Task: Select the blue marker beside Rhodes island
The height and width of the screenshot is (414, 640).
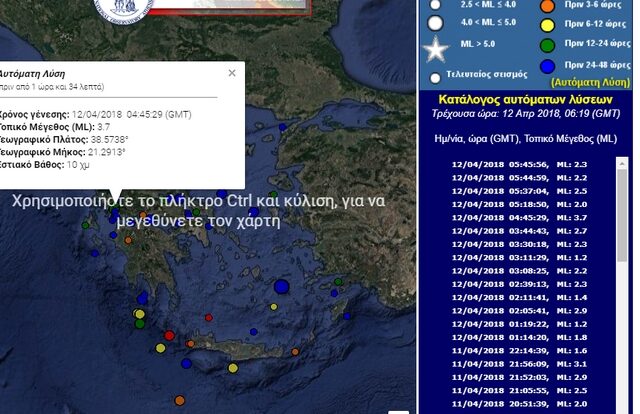Action: pyautogui.click(x=347, y=316)
